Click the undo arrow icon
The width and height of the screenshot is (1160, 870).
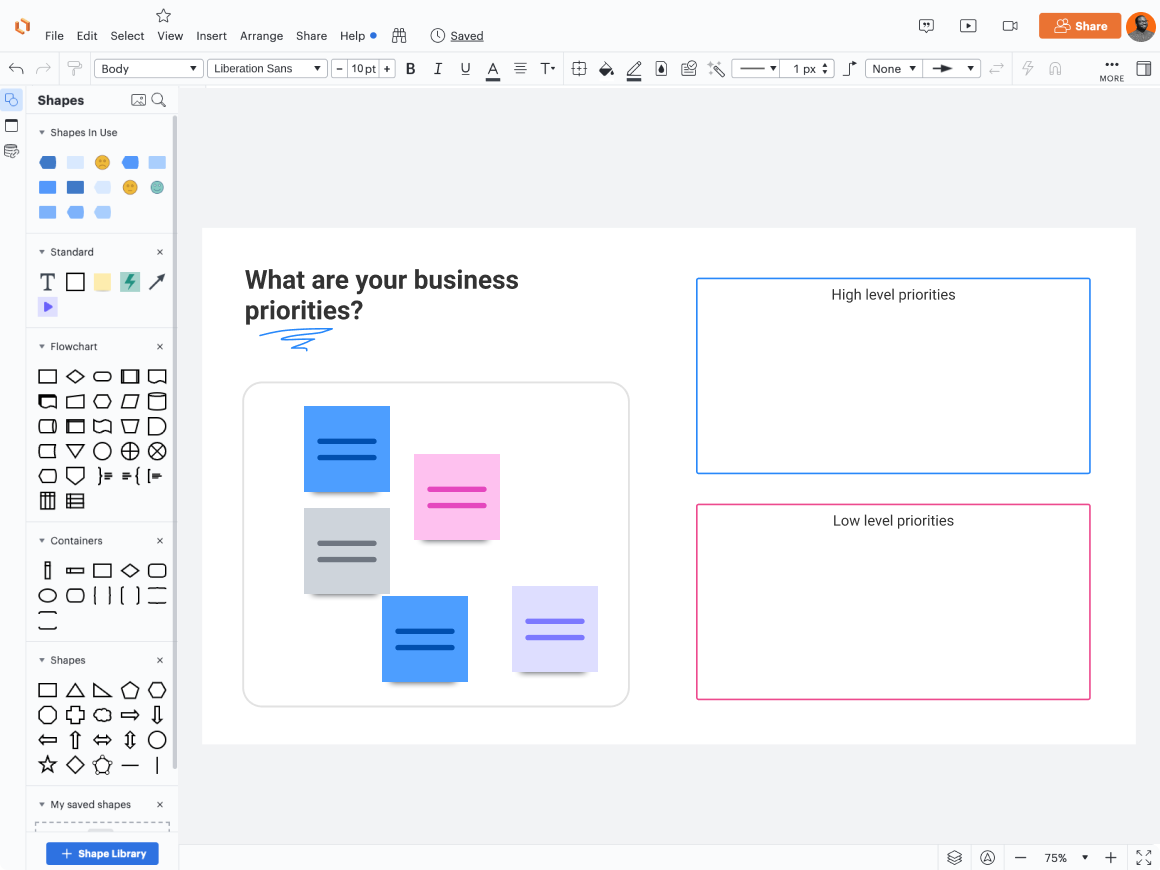click(x=16, y=69)
